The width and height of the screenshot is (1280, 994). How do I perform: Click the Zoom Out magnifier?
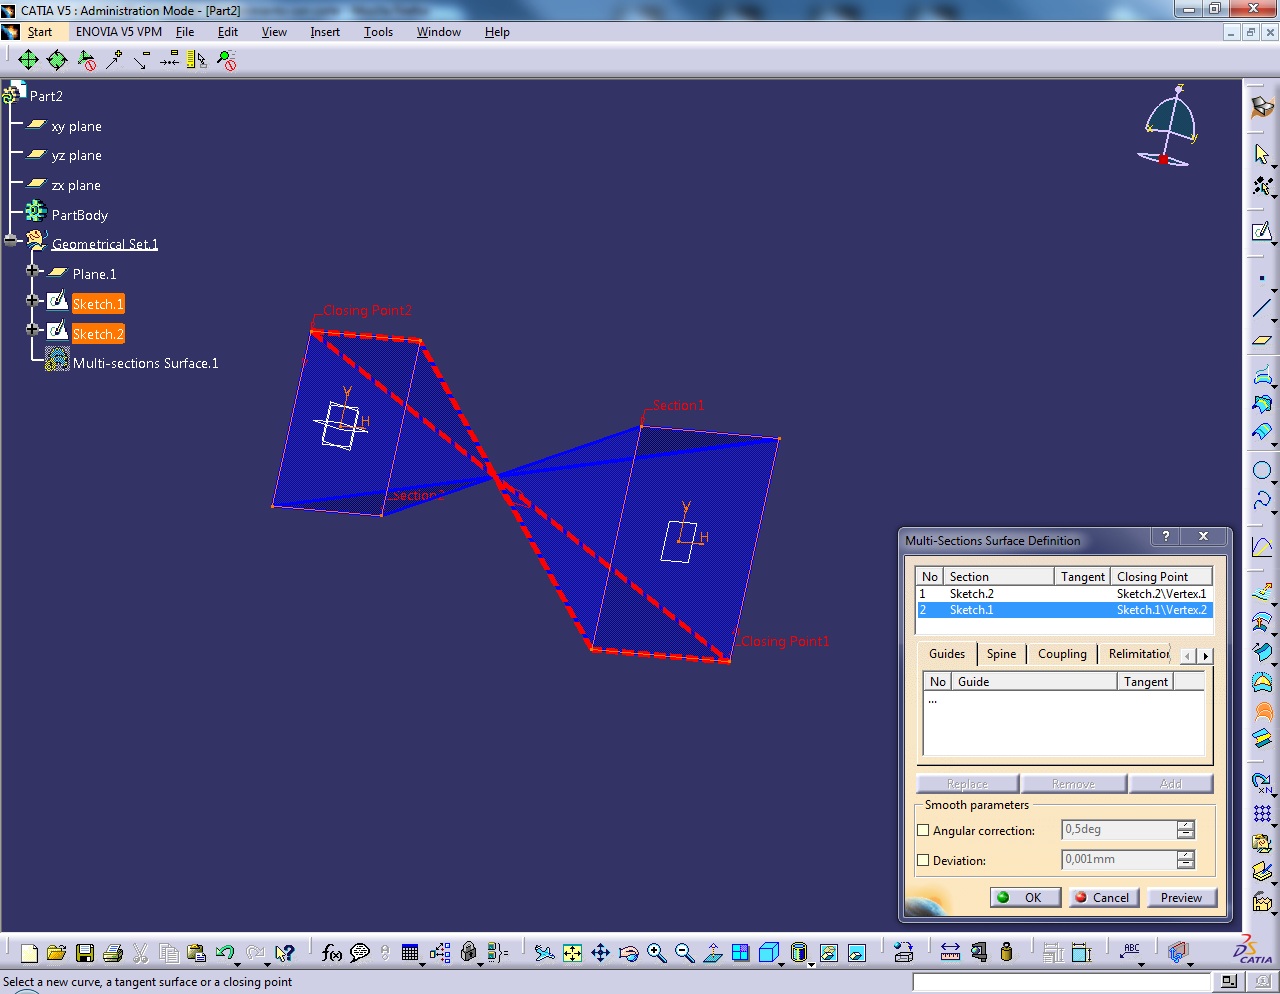pyautogui.click(x=684, y=953)
